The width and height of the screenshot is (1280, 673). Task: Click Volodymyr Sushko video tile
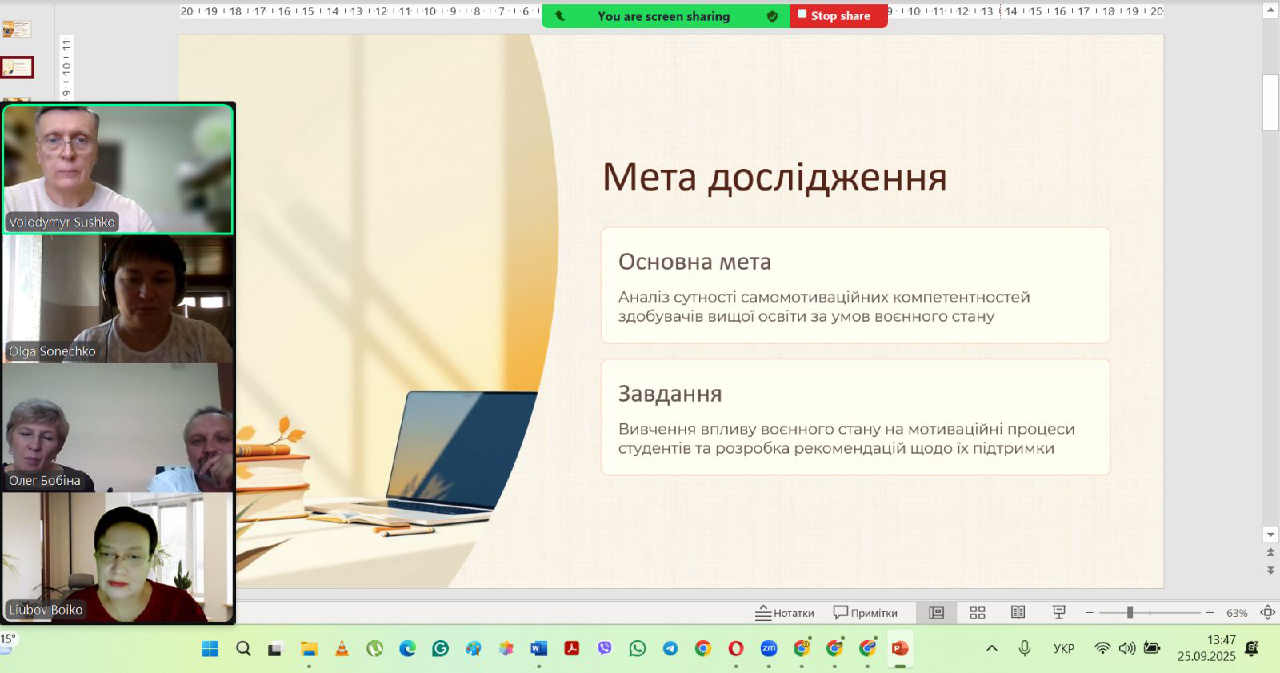[x=118, y=168]
